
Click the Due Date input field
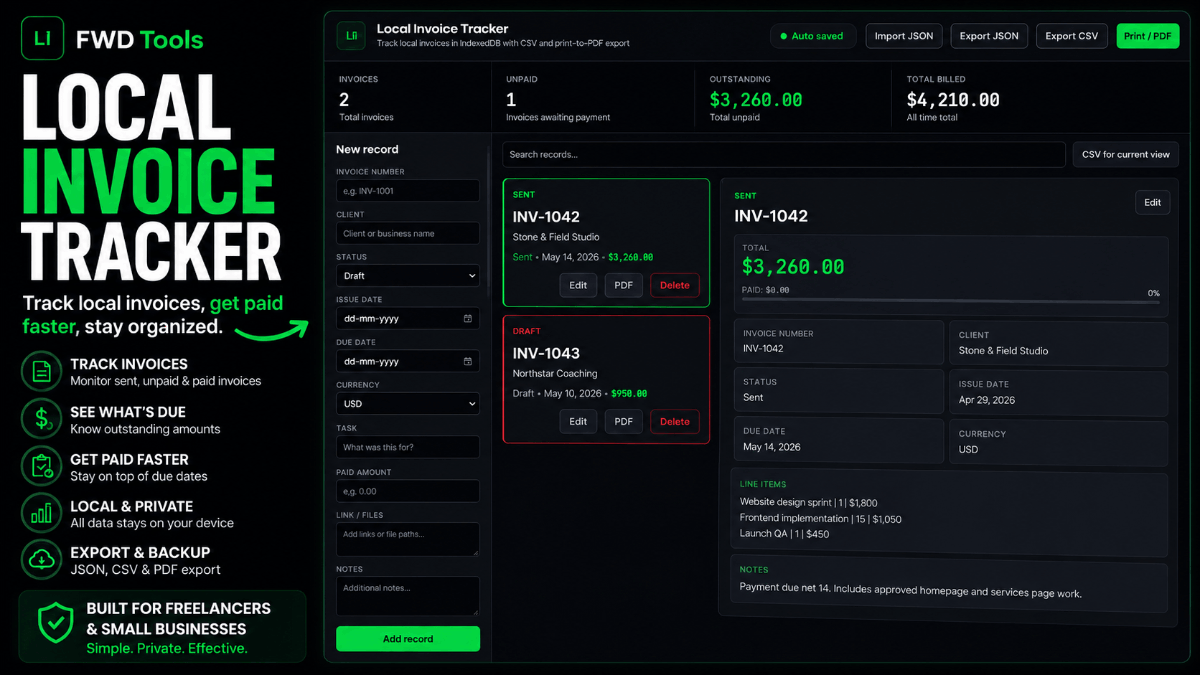pyautogui.click(x=408, y=361)
